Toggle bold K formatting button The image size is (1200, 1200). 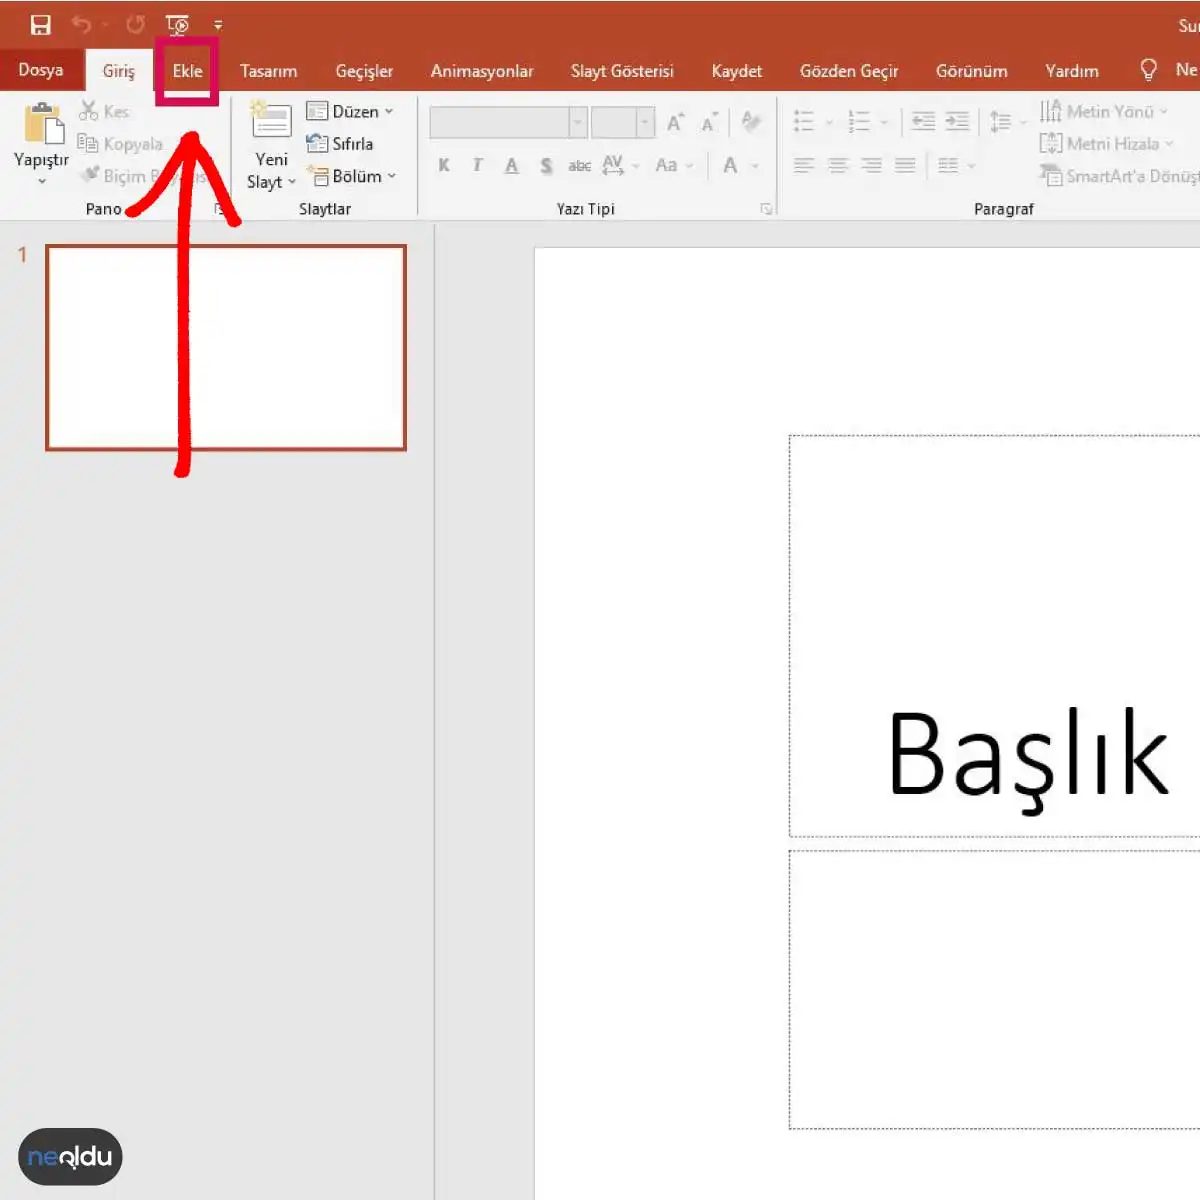pos(444,165)
